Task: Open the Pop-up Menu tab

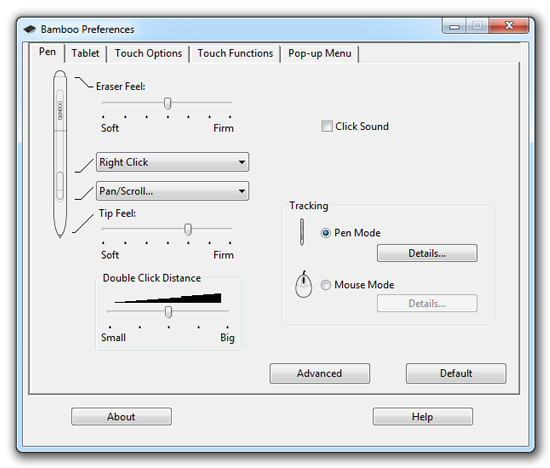Action: [x=320, y=53]
